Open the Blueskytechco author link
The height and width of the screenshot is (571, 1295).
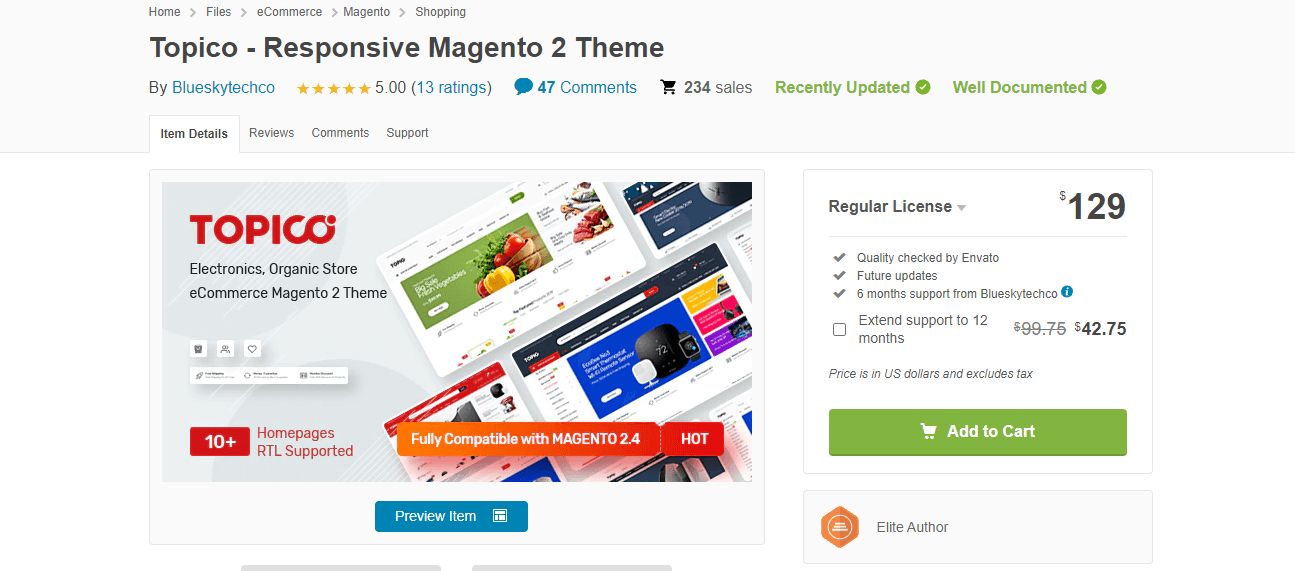pos(223,87)
